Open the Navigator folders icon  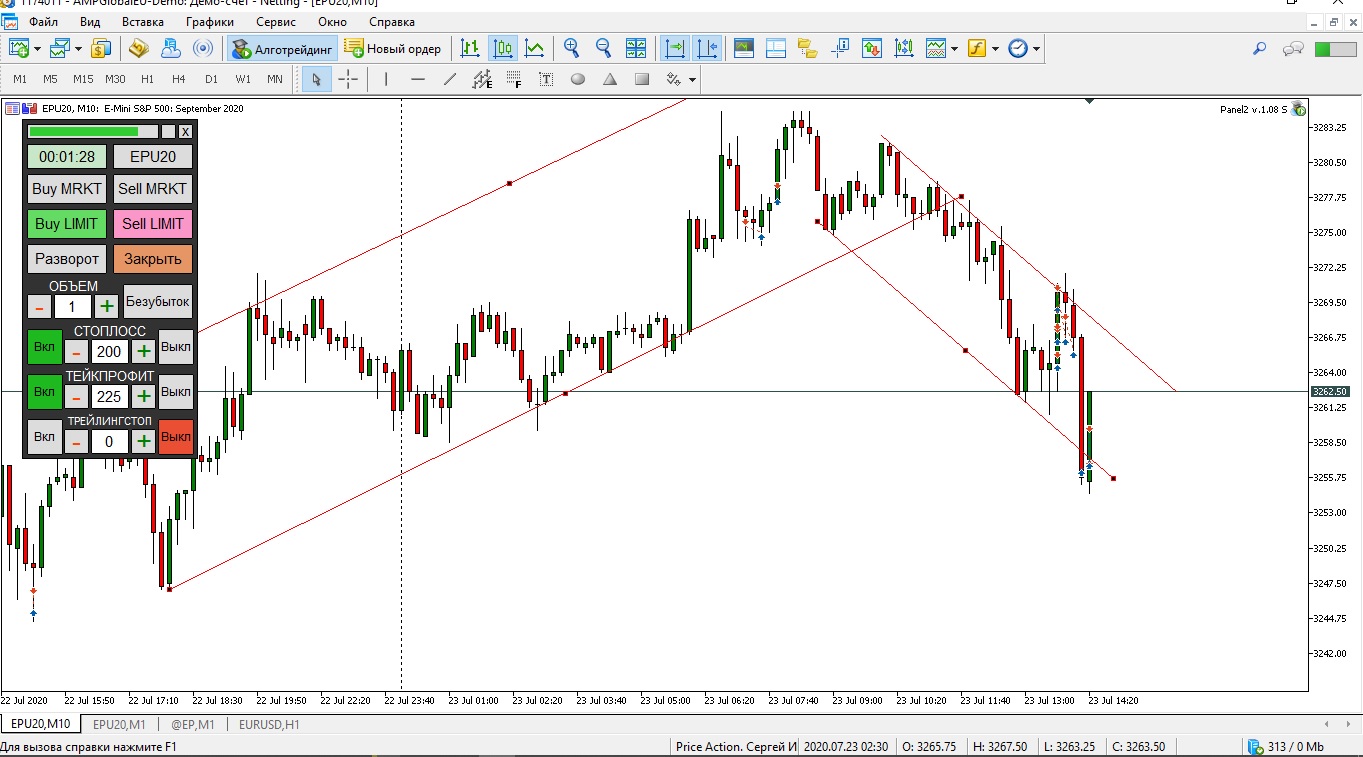[808, 47]
